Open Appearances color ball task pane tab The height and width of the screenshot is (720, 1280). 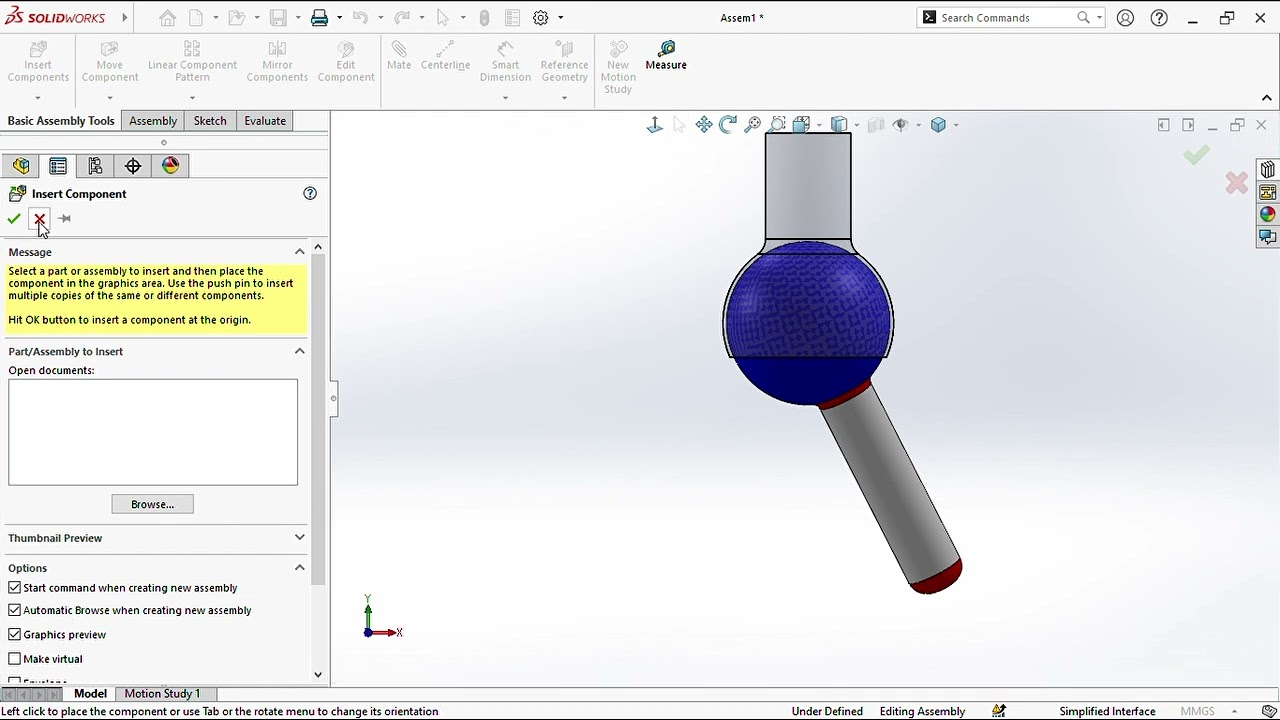(x=1268, y=215)
